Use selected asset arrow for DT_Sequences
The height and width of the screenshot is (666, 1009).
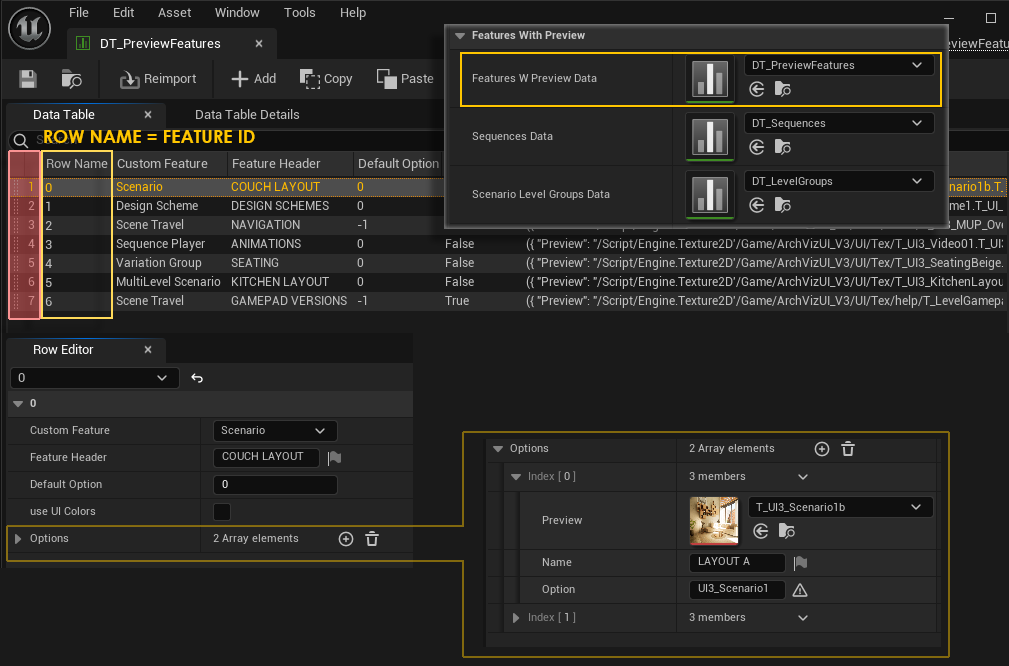point(757,147)
